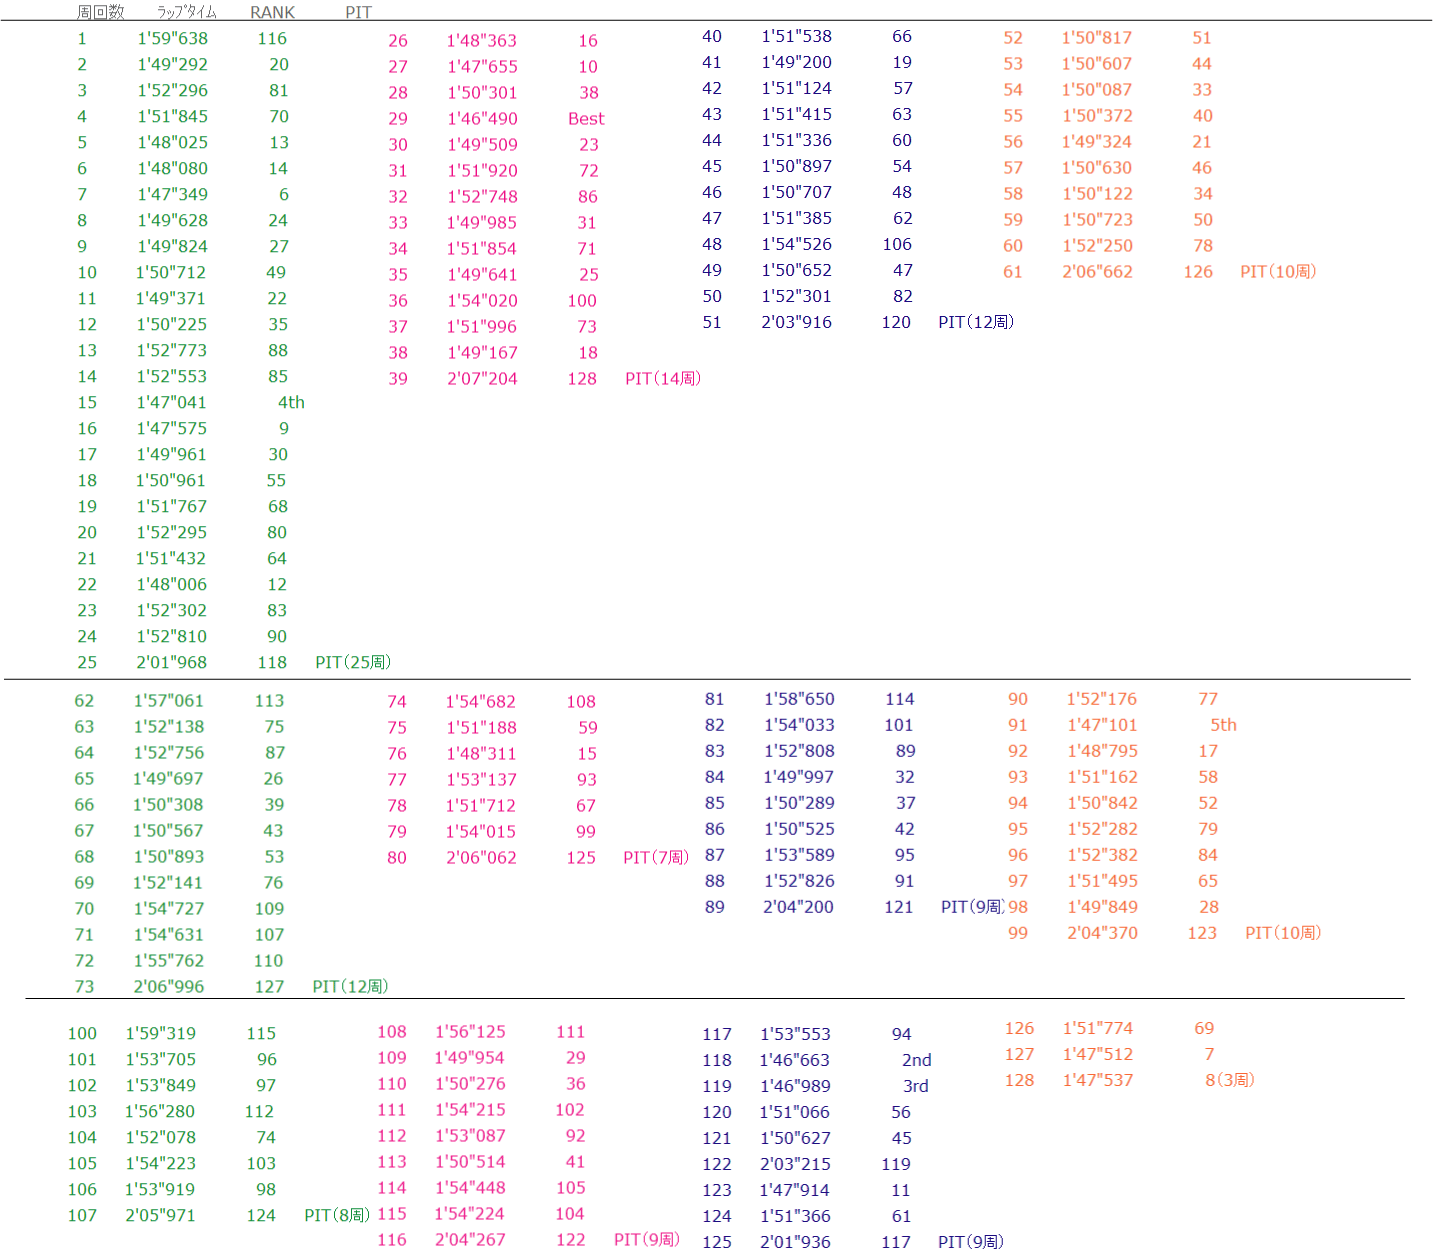Select lap time 1'46"663
This screenshot has width=1433, height=1258.
(794, 1060)
